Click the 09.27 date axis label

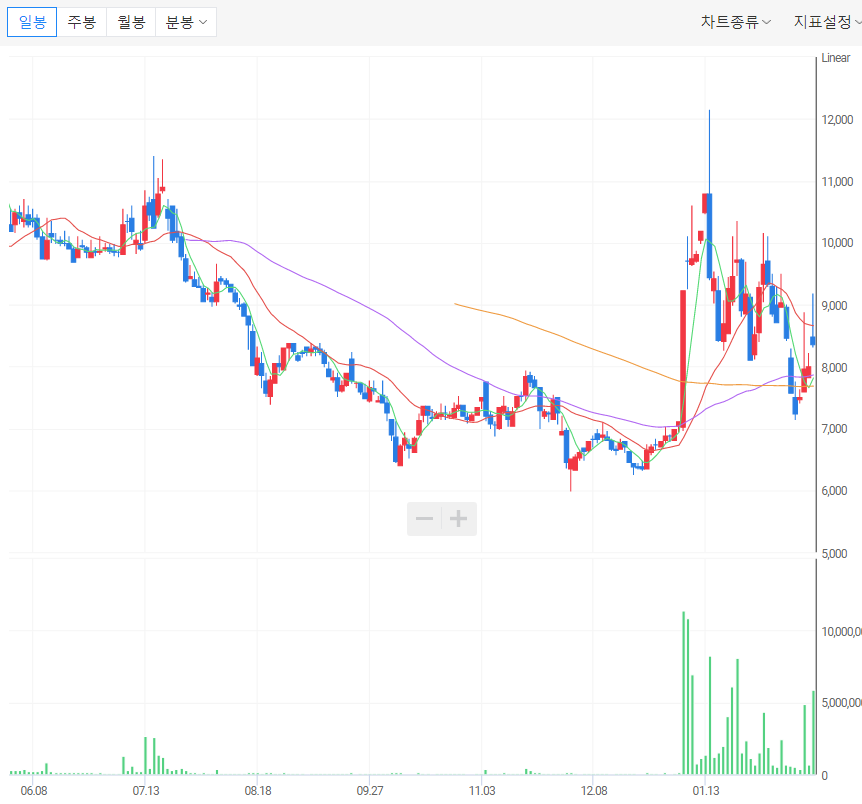(x=369, y=791)
